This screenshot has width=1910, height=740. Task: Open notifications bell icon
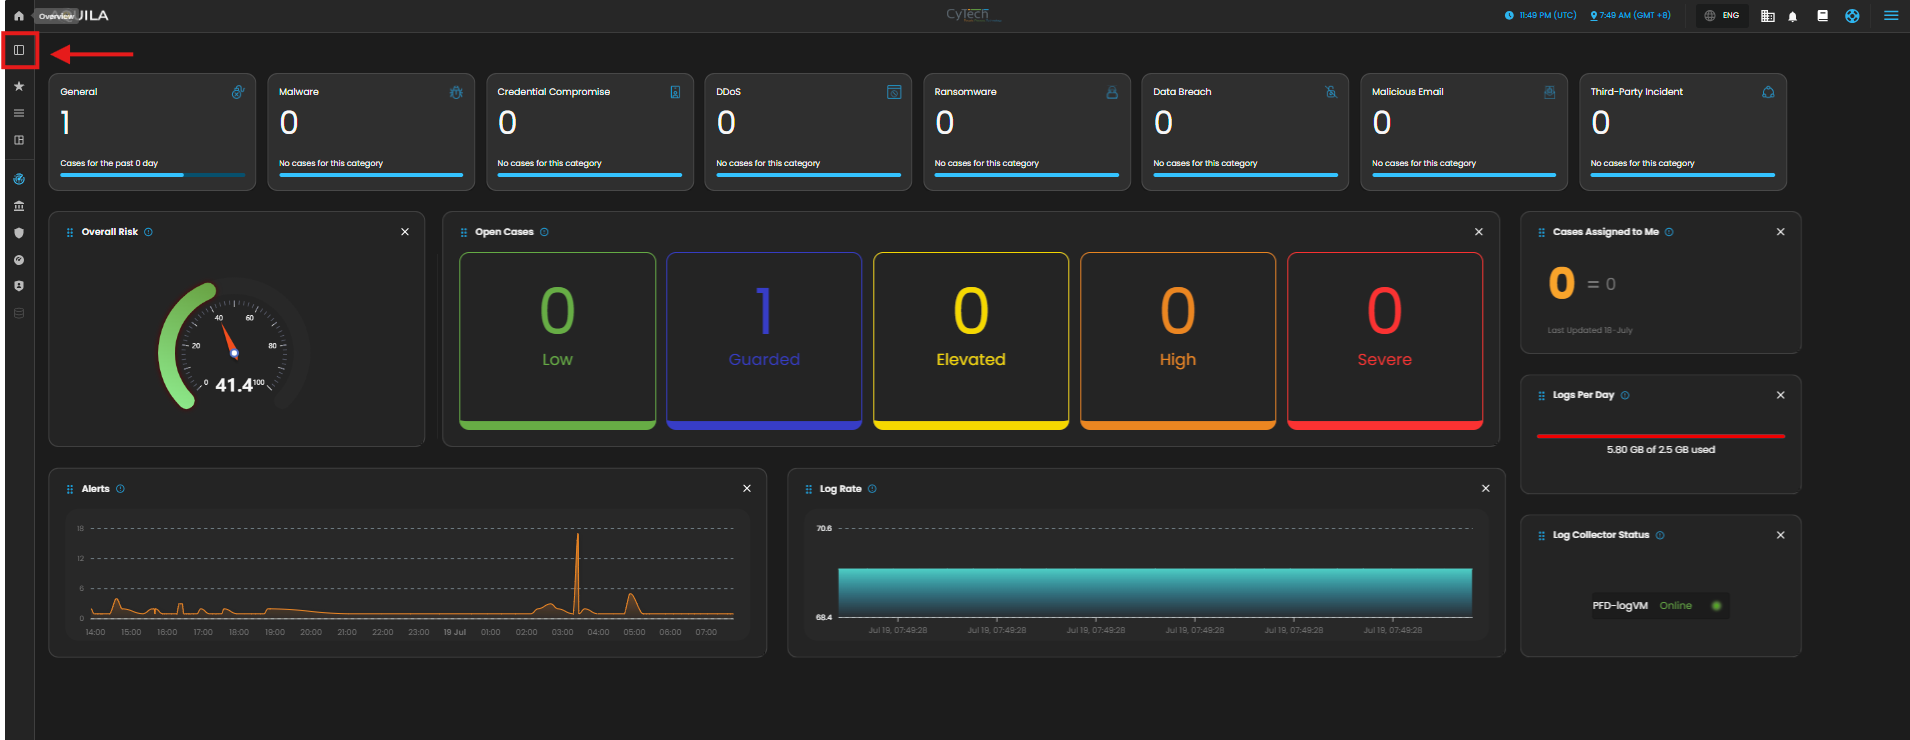[1793, 16]
